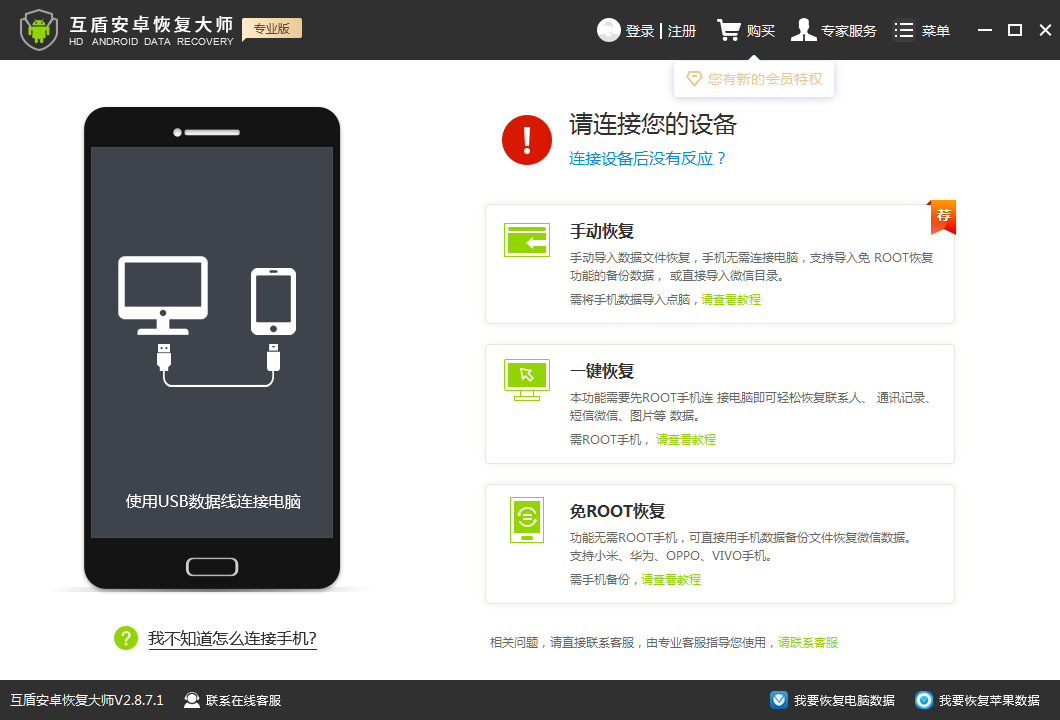Screen dimensions: 1060x720
Task: Close the recovery application window
Action: click(1045, 30)
